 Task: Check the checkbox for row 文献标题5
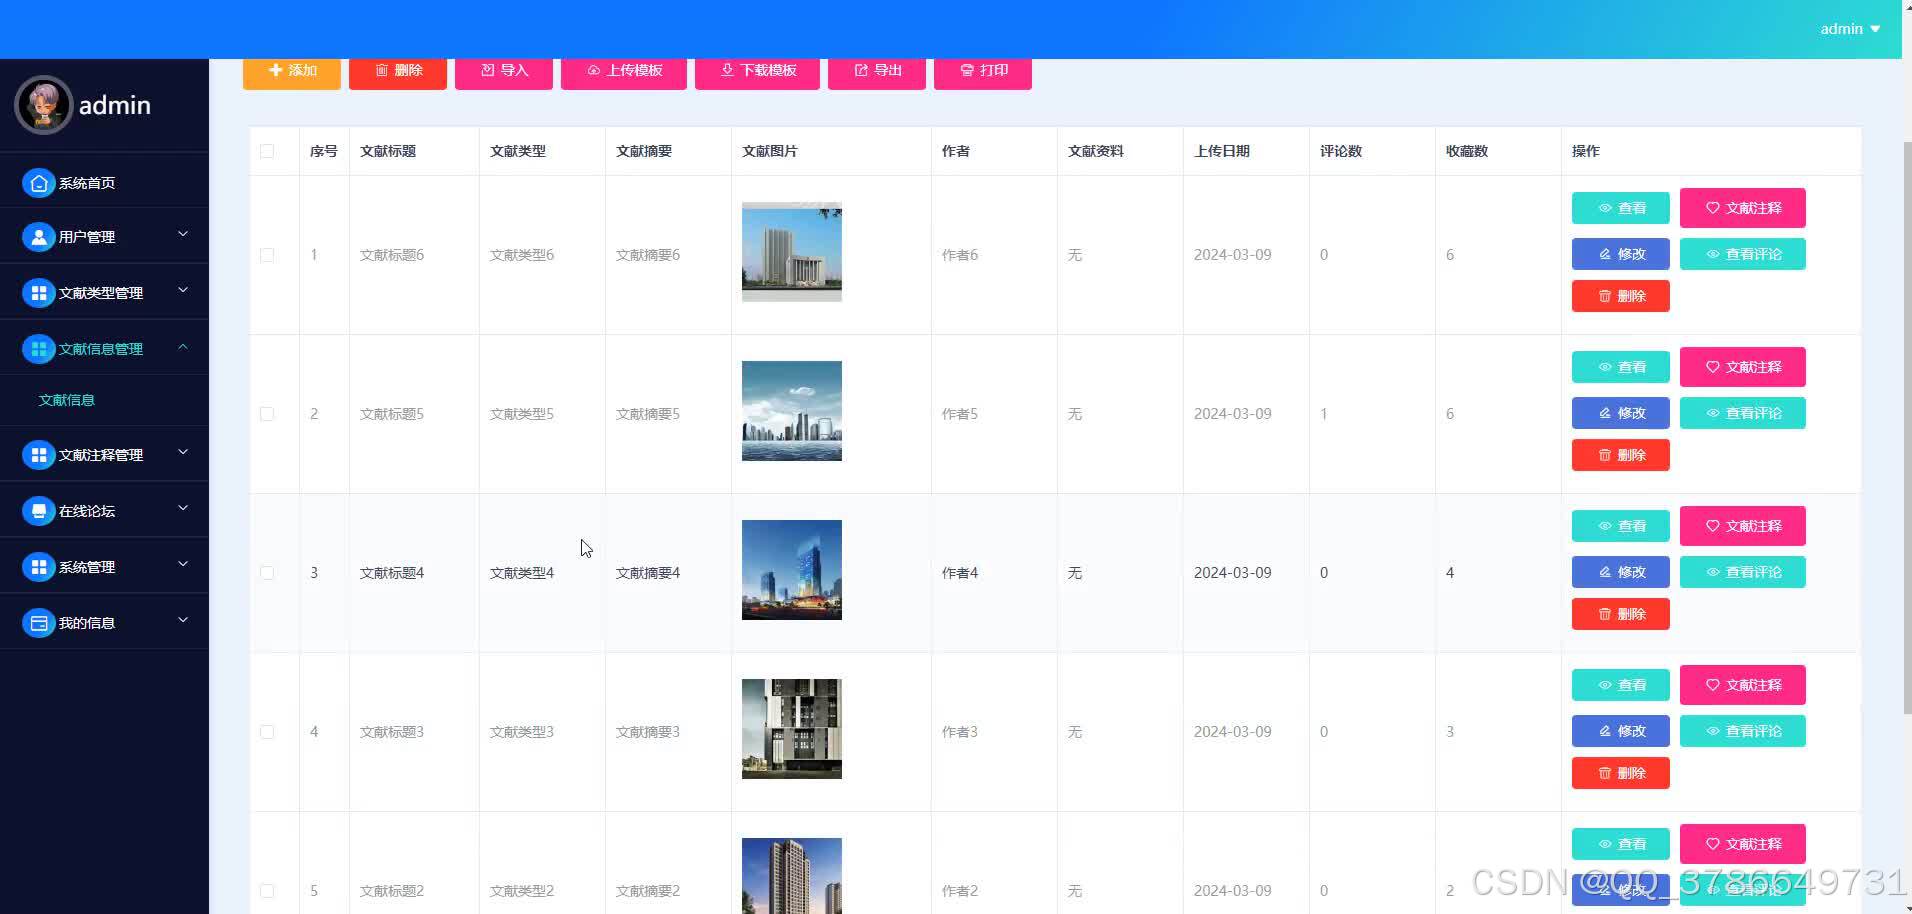click(267, 414)
